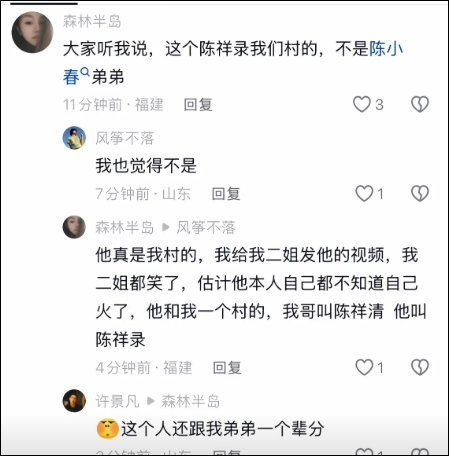449x456 pixels.
Task: Open top commenter name 森林半岛
Action: pyautogui.click(x=92, y=21)
